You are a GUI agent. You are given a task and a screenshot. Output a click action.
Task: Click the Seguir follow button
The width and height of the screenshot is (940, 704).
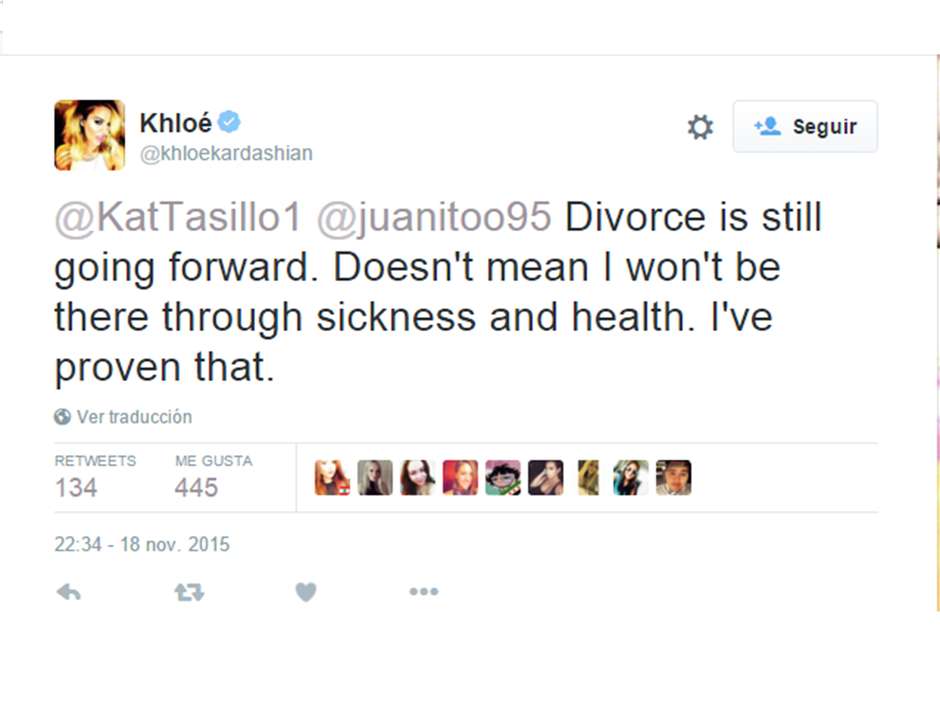(805, 127)
